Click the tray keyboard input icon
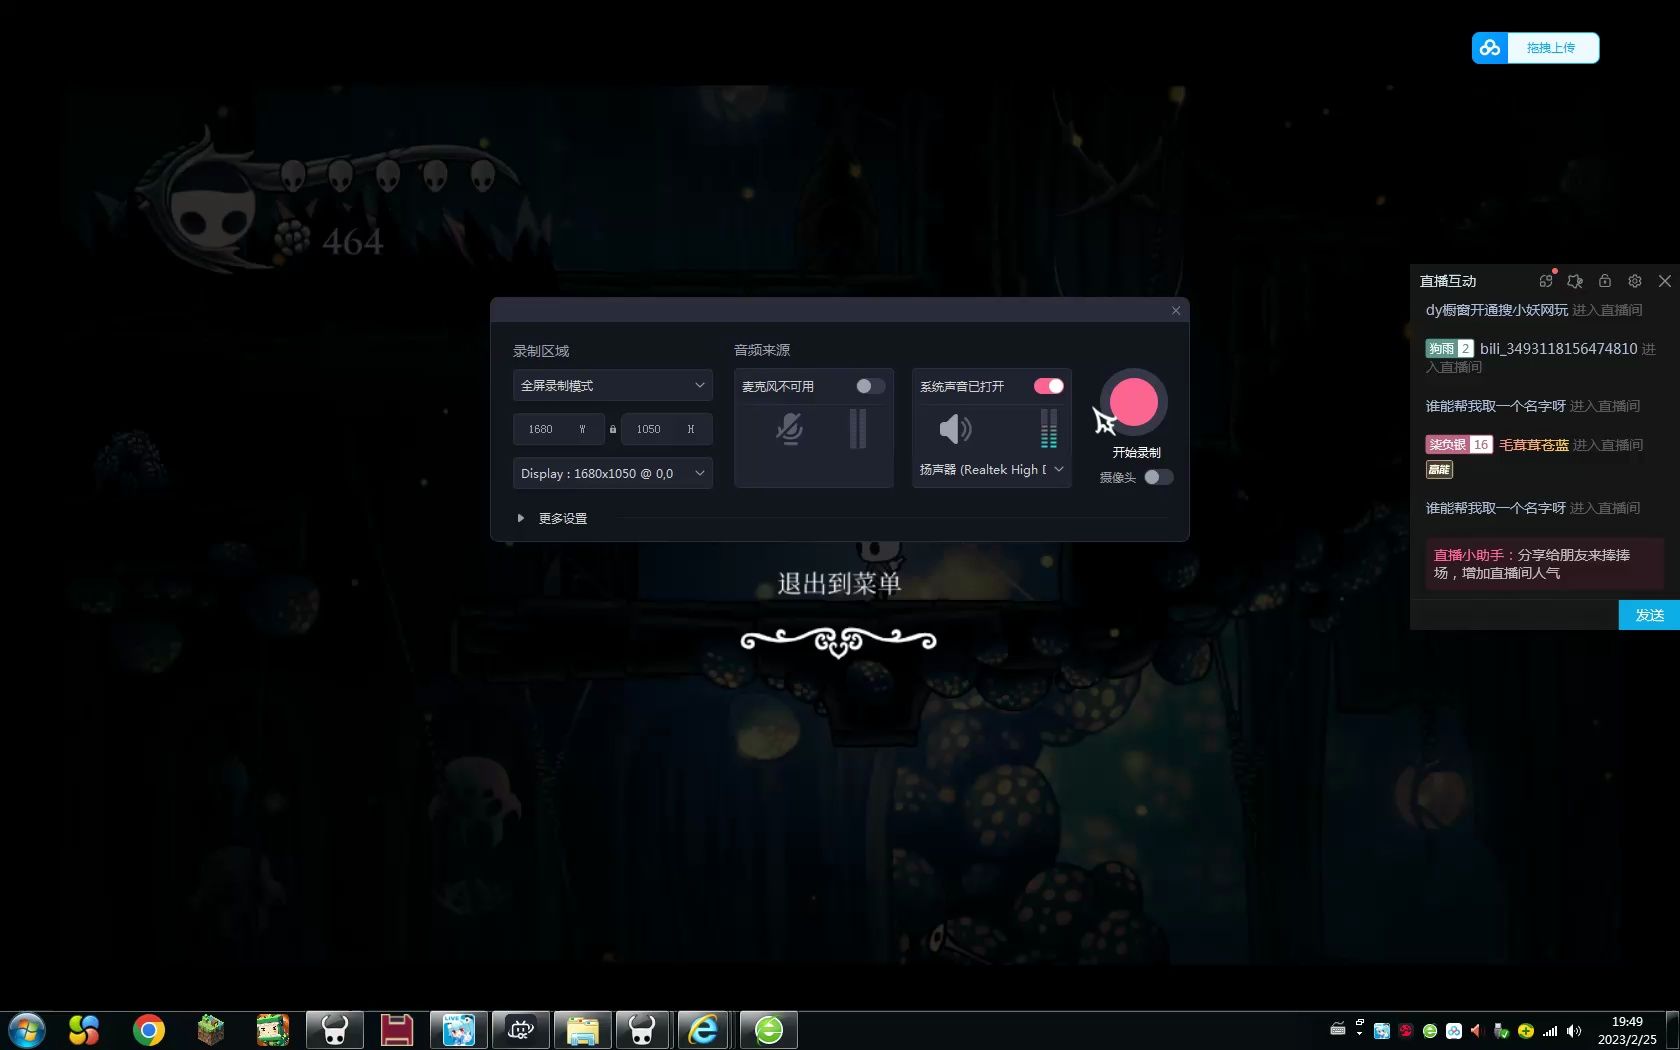The height and width of the screenshot is (1050, 1680). pyautogui.click(x=1338, y=1029)
